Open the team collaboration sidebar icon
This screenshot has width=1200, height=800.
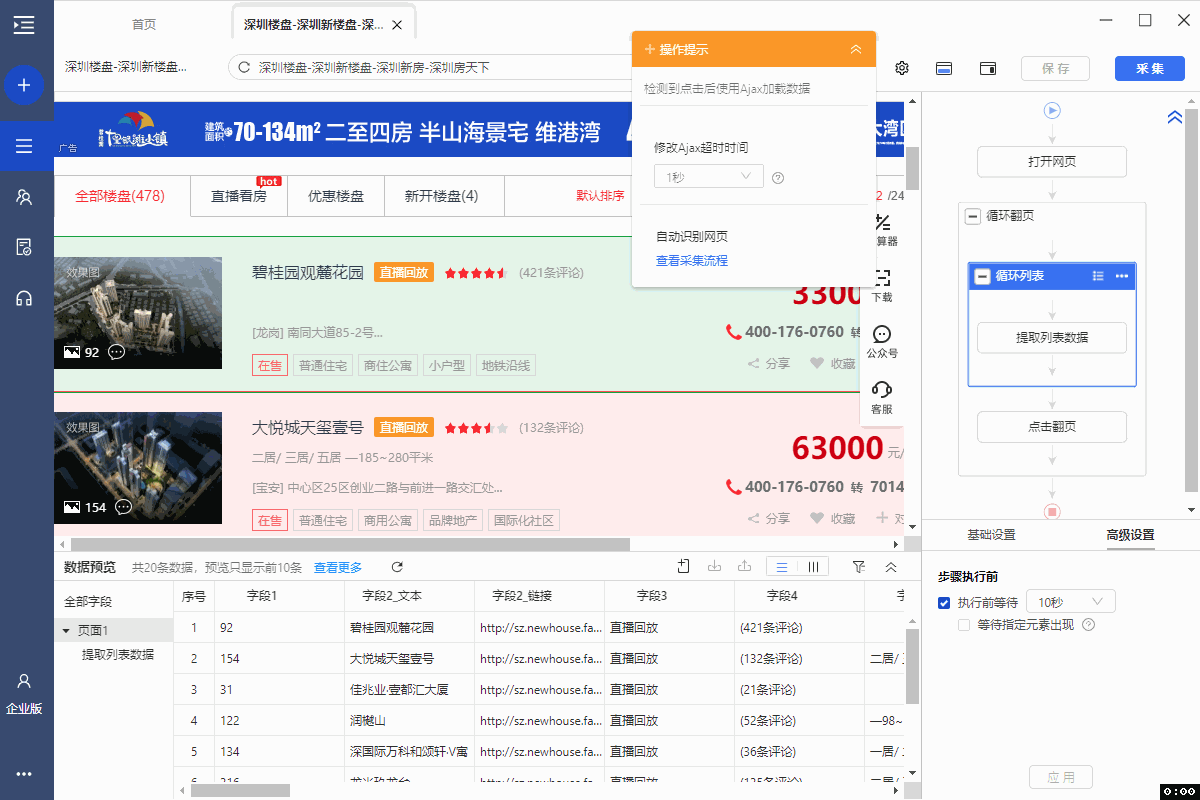click(x=24, y=197)
